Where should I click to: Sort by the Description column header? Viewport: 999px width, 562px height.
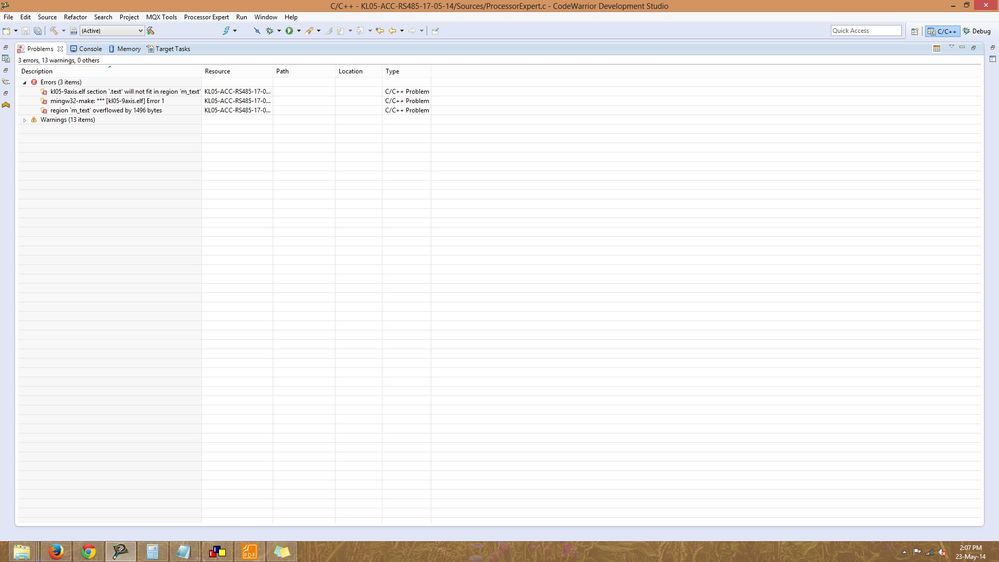(x=110, y=71)
